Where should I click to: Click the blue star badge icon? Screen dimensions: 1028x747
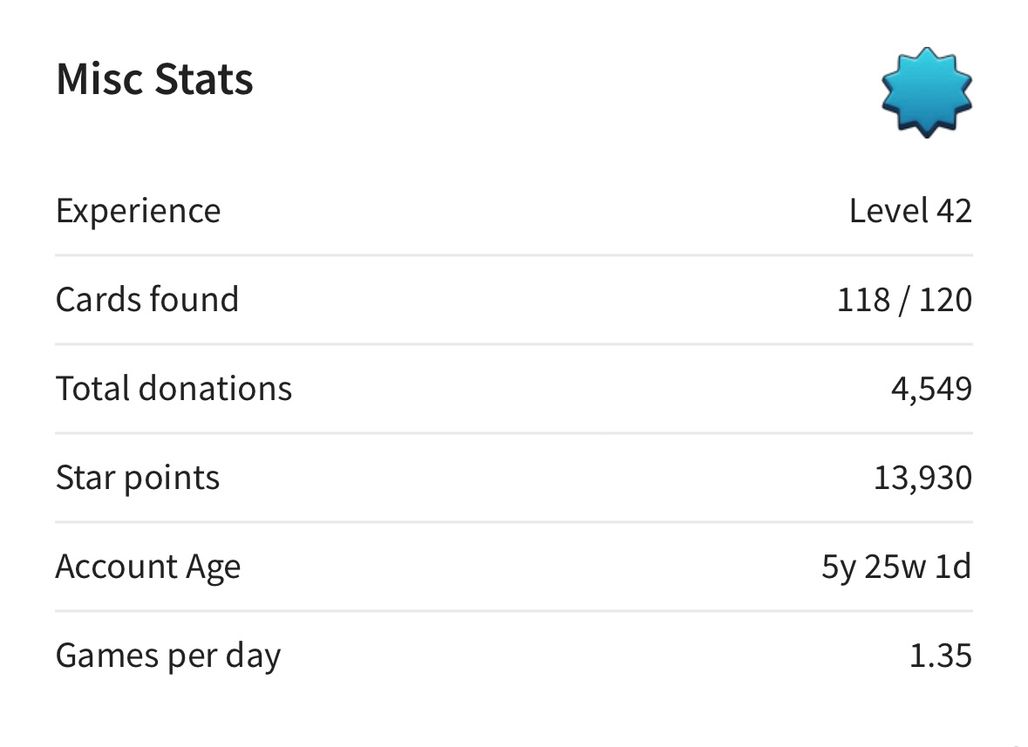click(x=926, y=92)
